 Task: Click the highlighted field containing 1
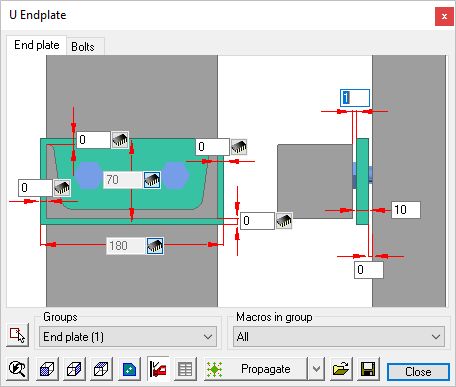pyautogui.click(x=355, y=98)
